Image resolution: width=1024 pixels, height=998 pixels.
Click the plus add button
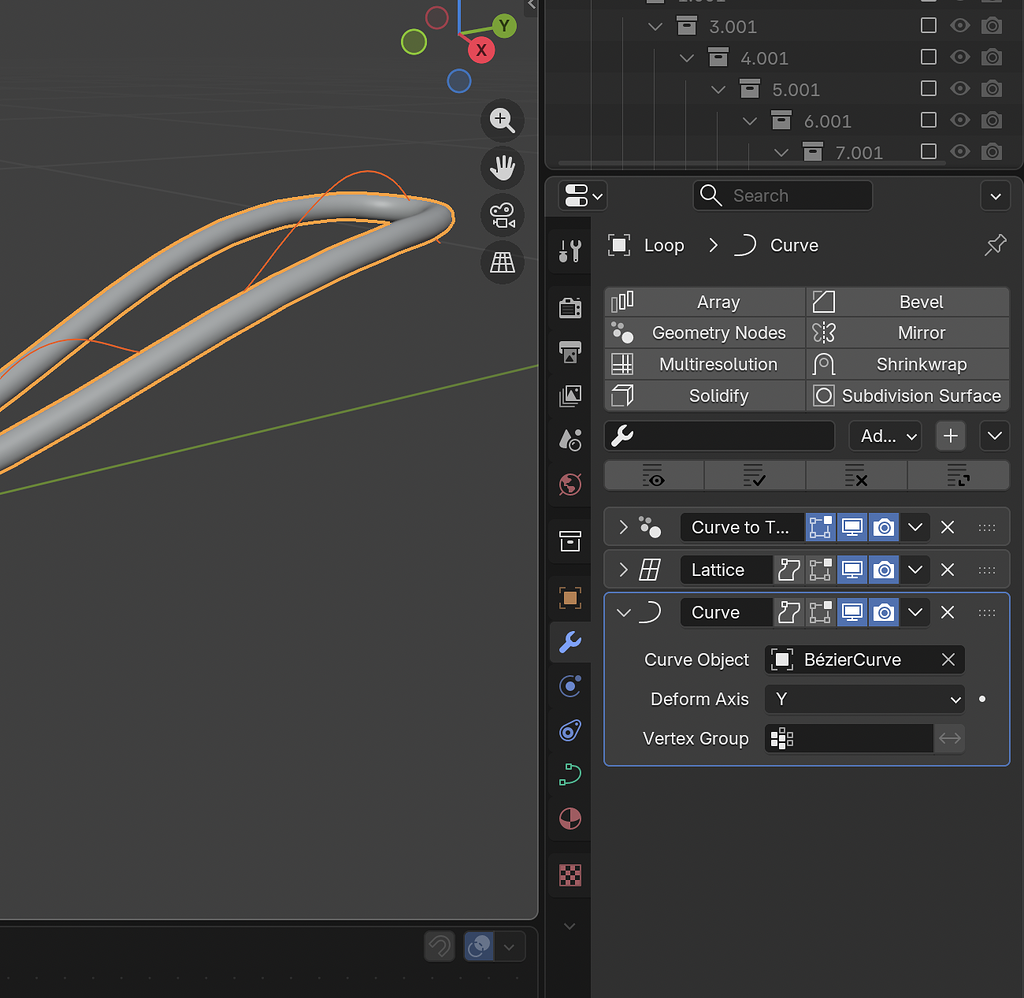coord(951,436)
